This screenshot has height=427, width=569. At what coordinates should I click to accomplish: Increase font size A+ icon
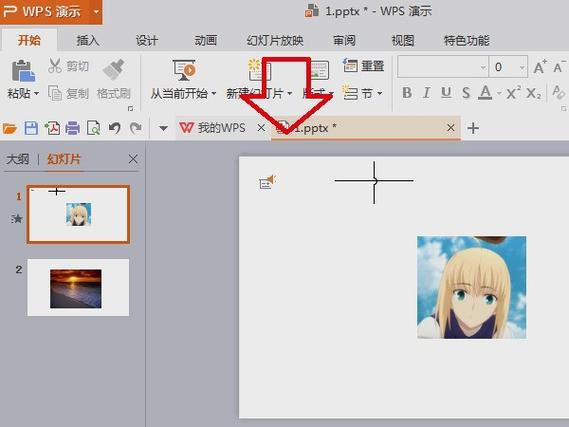point(540,67)
